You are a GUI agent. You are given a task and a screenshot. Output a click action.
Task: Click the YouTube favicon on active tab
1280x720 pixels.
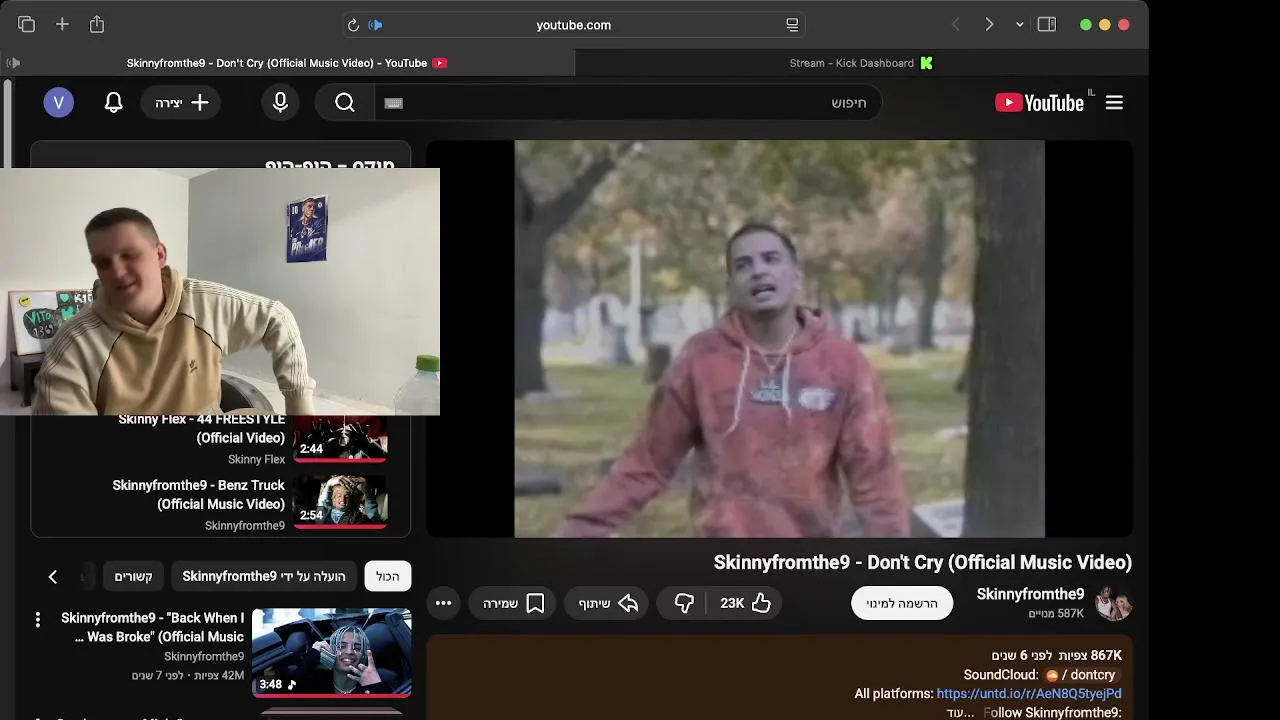[440, 63]
